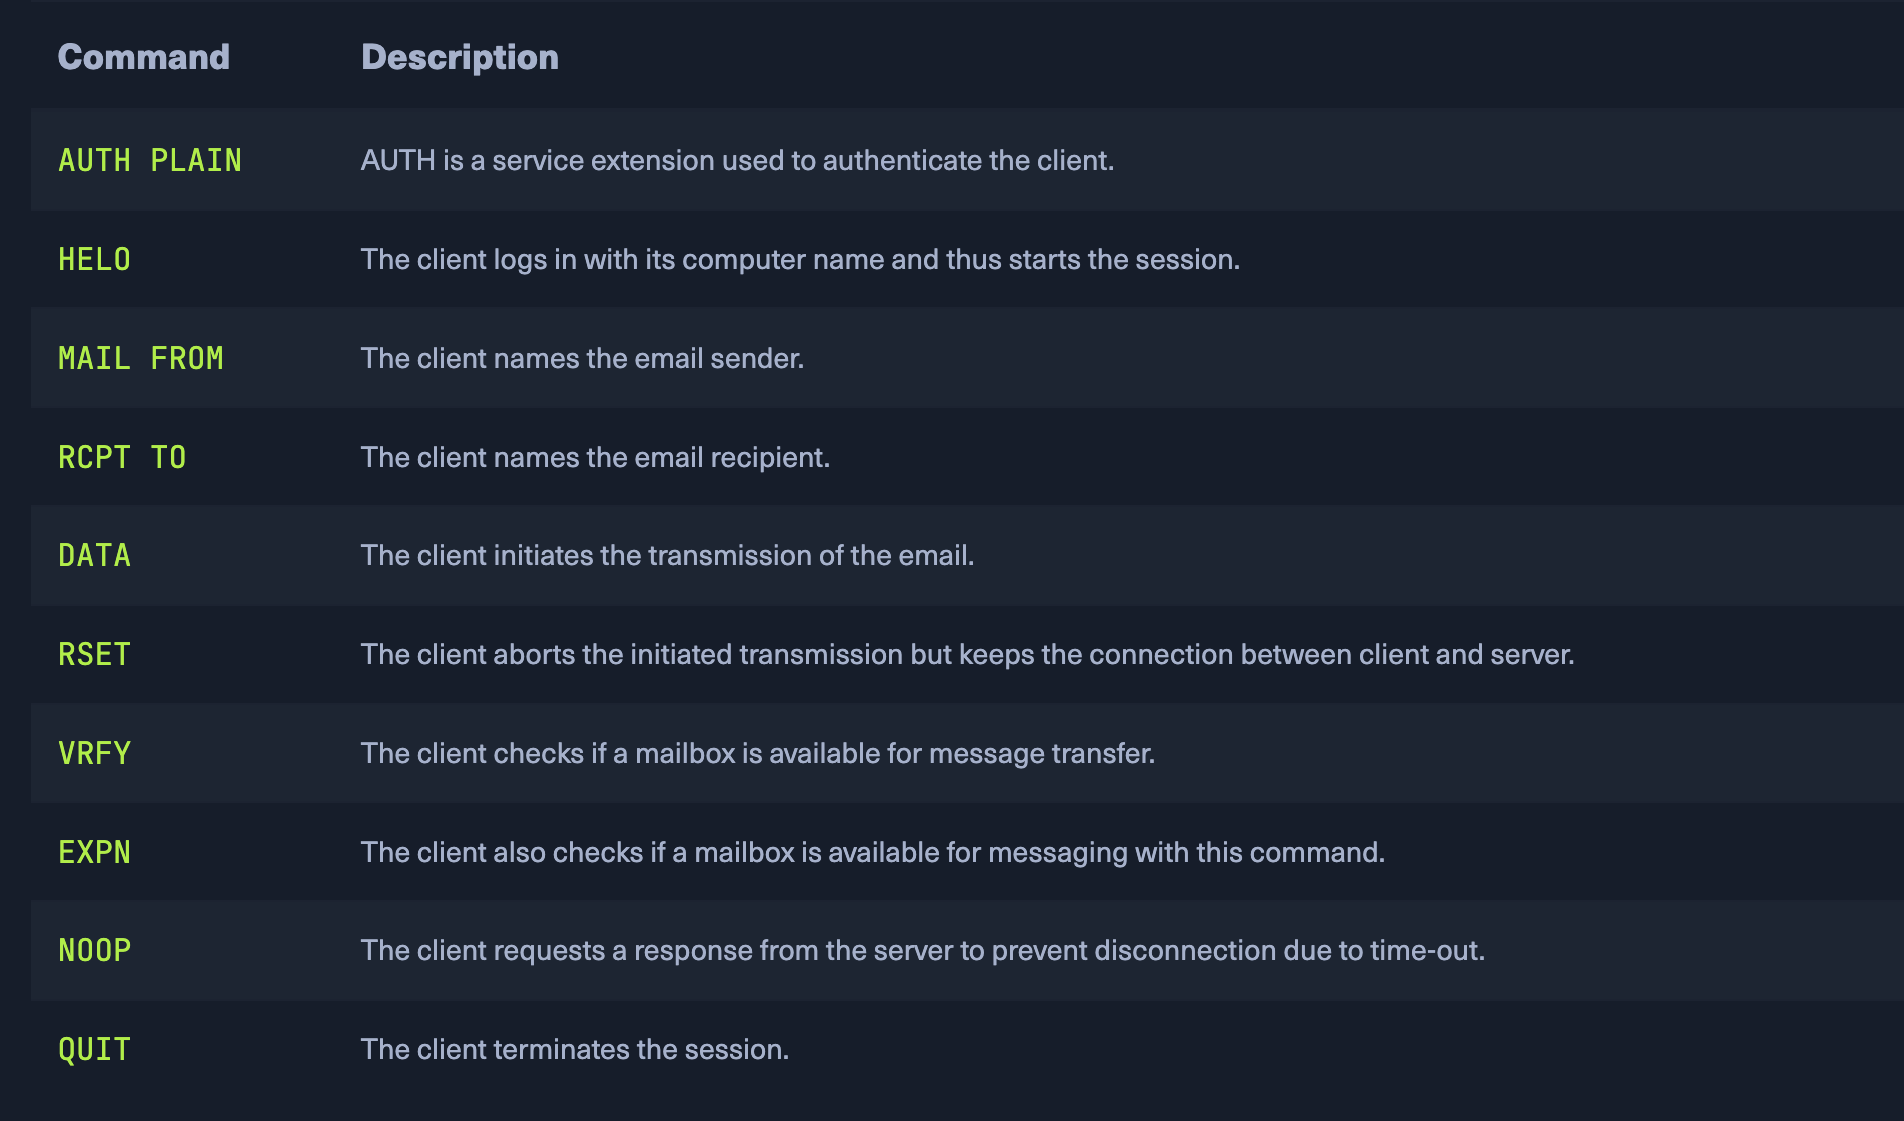Click the DATA transmission description text

[x=667, y=555]
